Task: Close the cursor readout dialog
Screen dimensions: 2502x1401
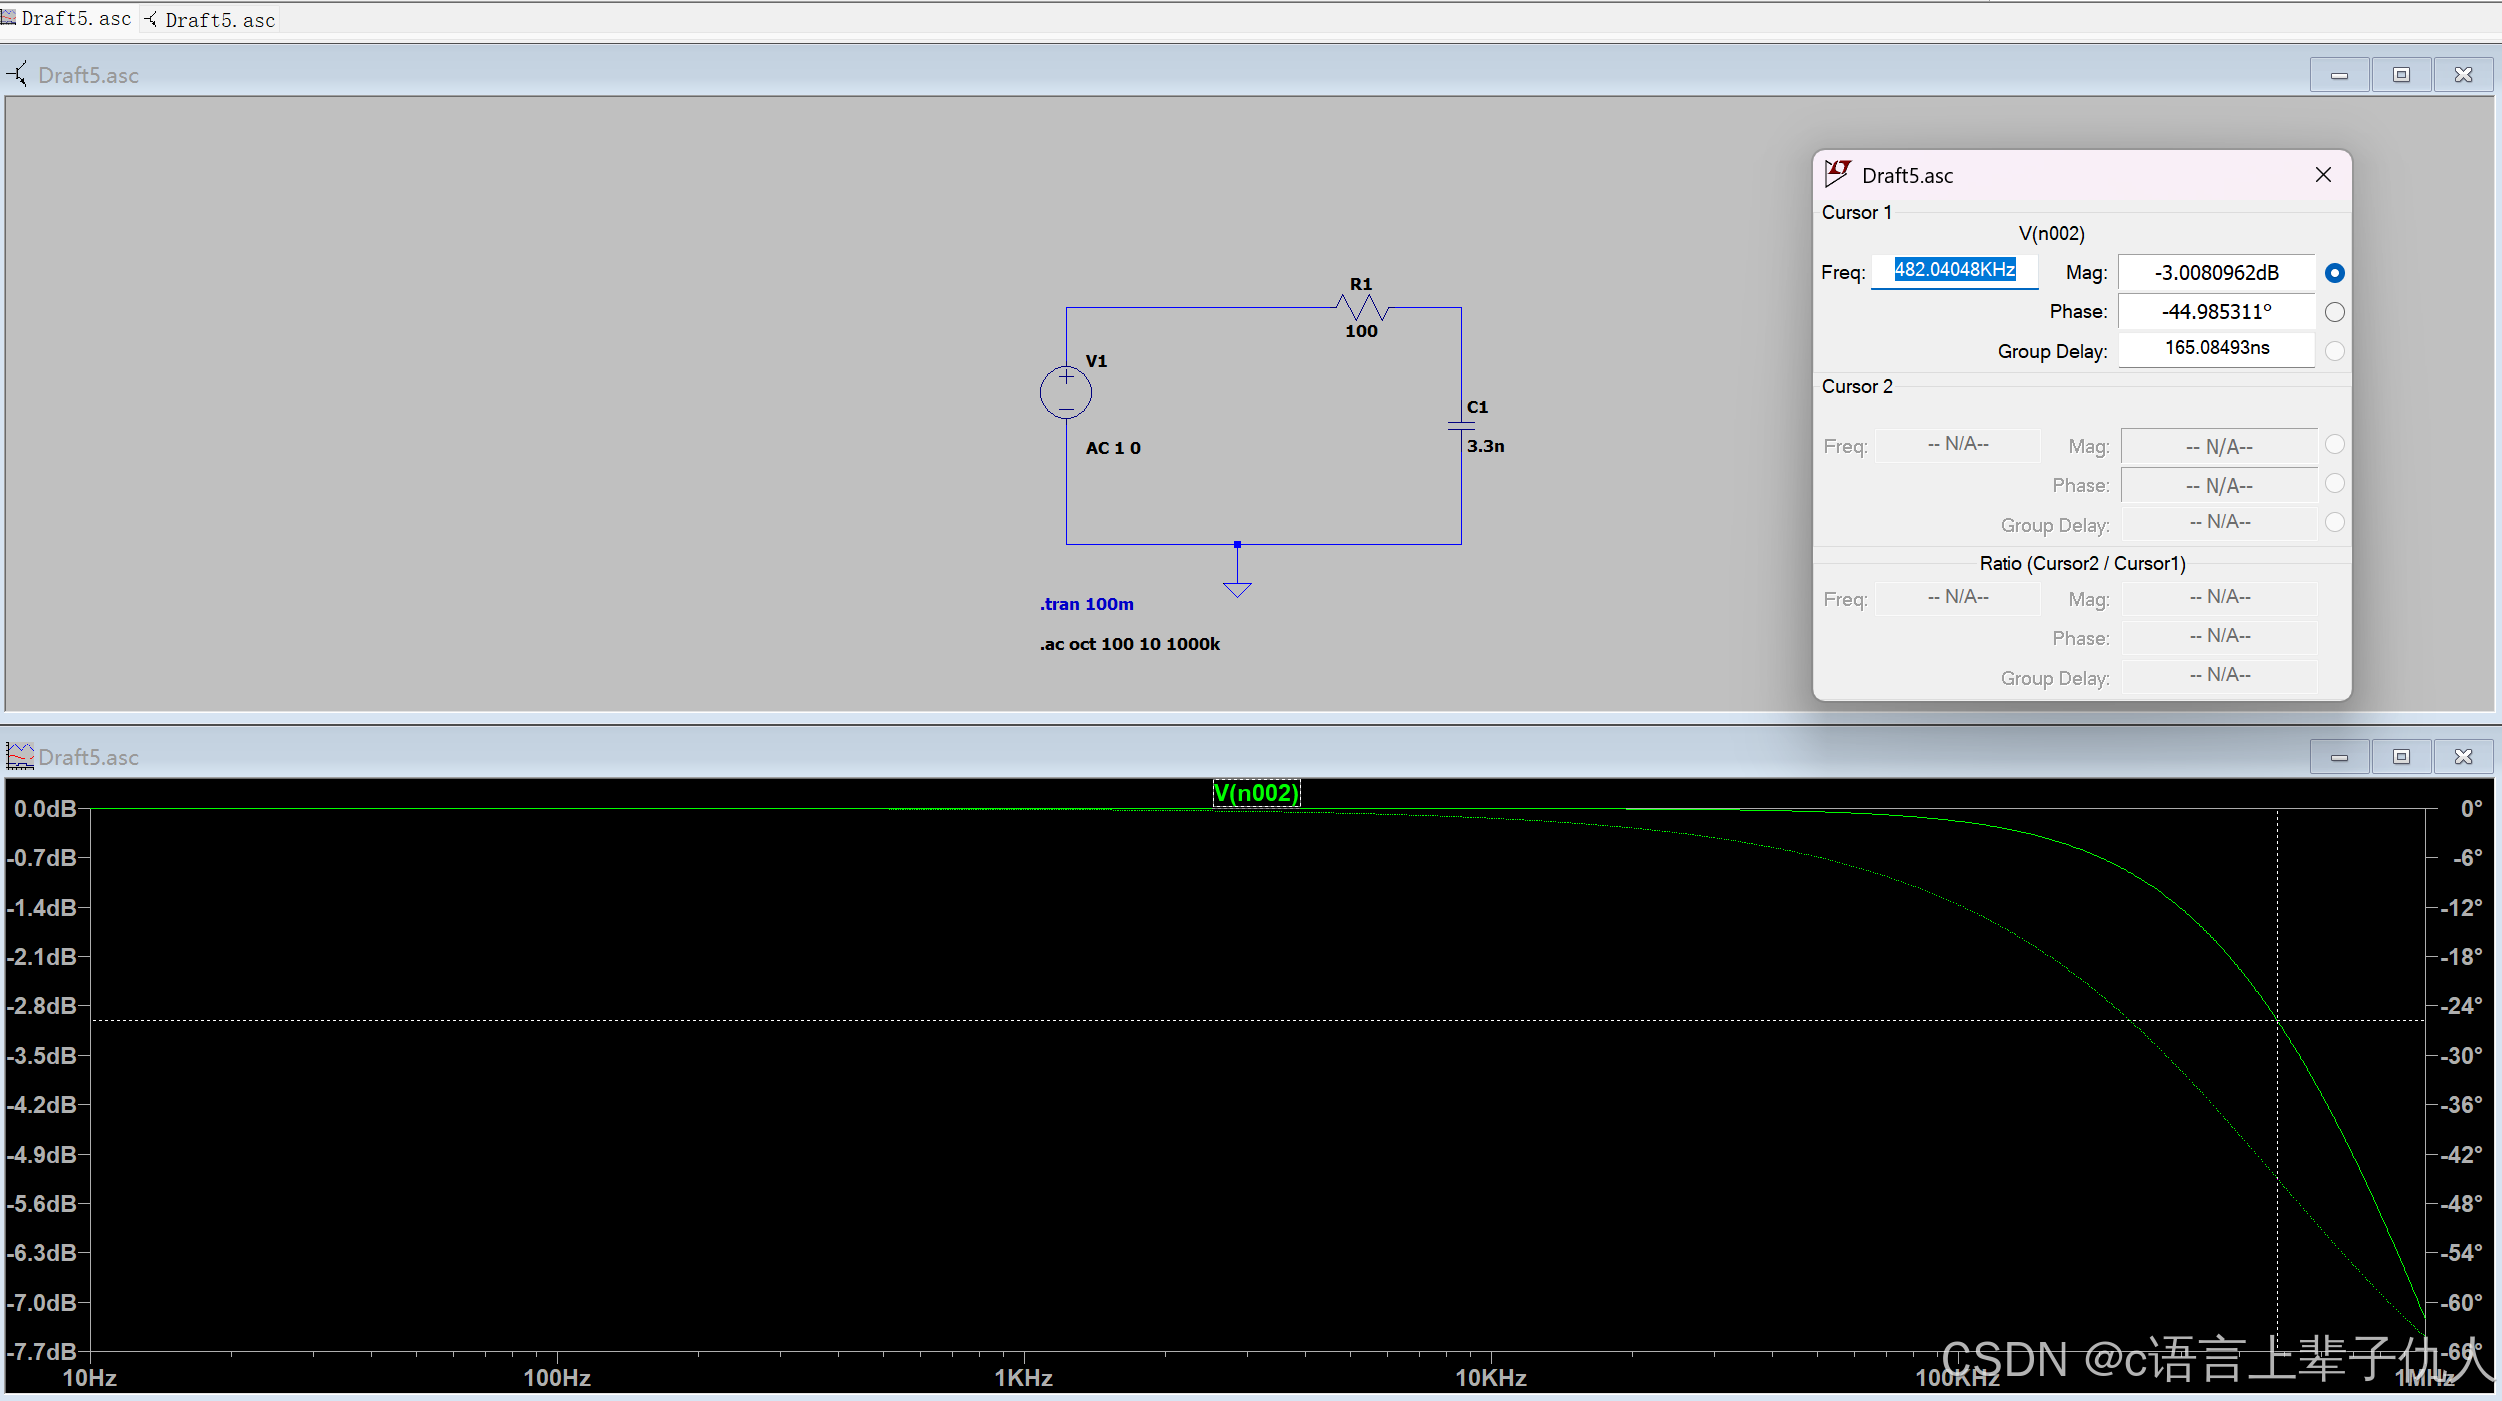Action: click(x=2323, y=175)
